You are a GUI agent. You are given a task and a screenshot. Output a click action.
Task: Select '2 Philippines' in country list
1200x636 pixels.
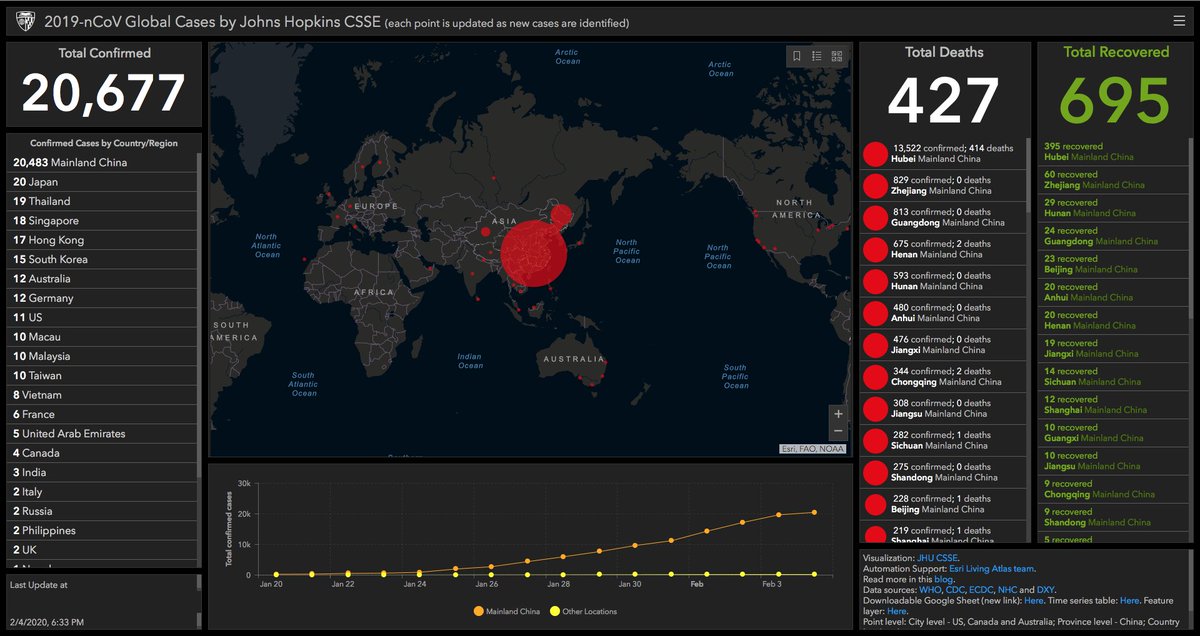click(x=103, y=530)
